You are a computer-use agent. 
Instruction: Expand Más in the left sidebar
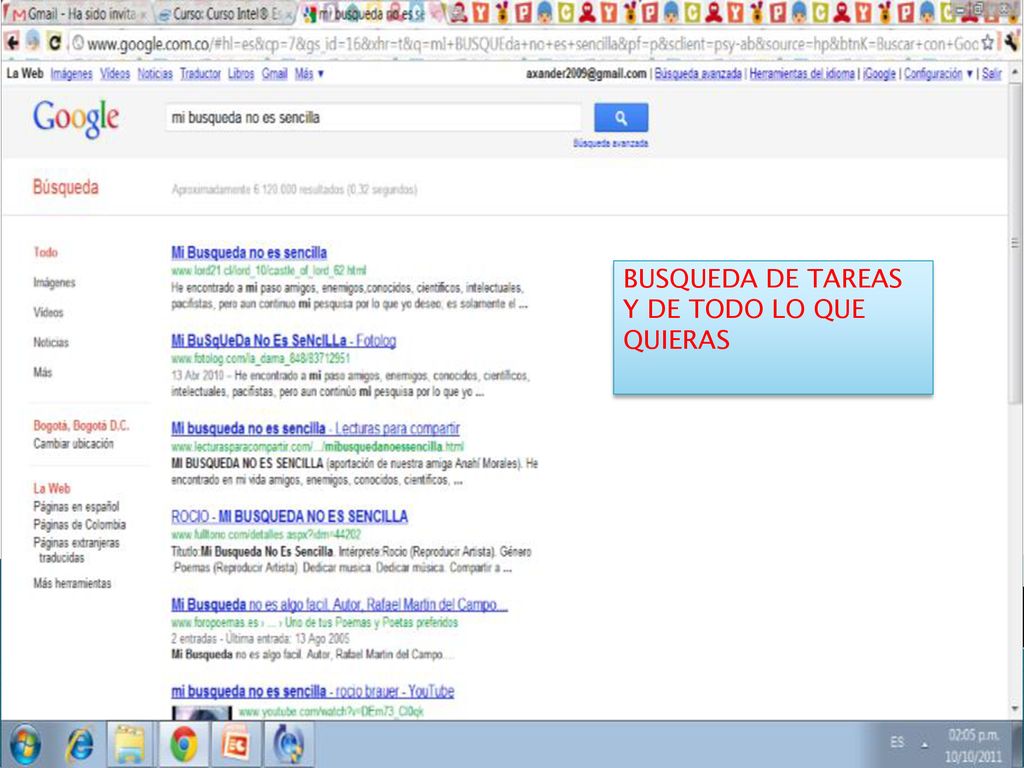[x=42, y=372]
